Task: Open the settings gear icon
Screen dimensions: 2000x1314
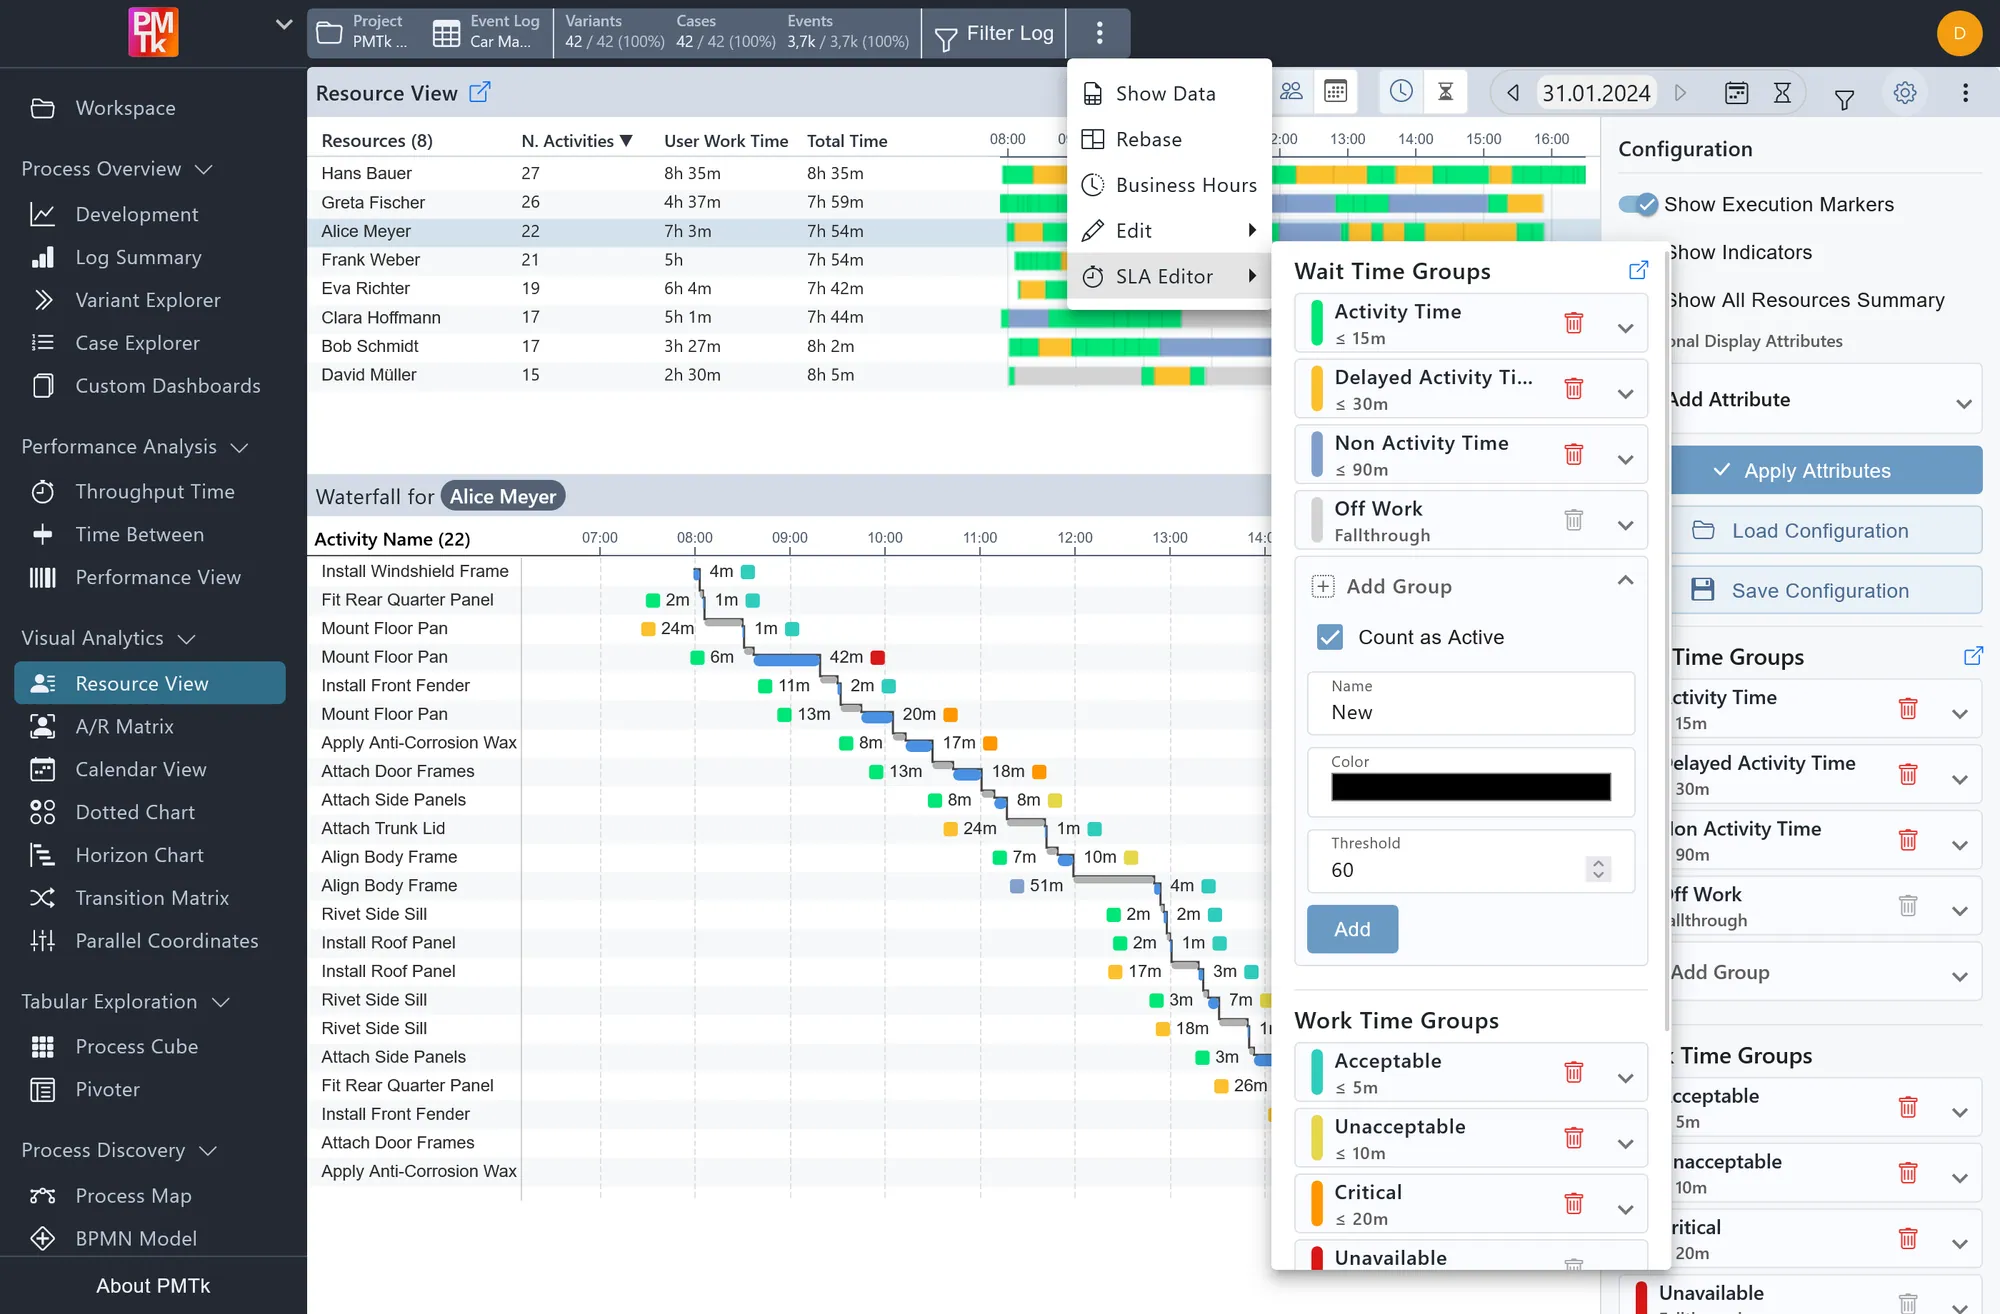Action: point(1905,93)
